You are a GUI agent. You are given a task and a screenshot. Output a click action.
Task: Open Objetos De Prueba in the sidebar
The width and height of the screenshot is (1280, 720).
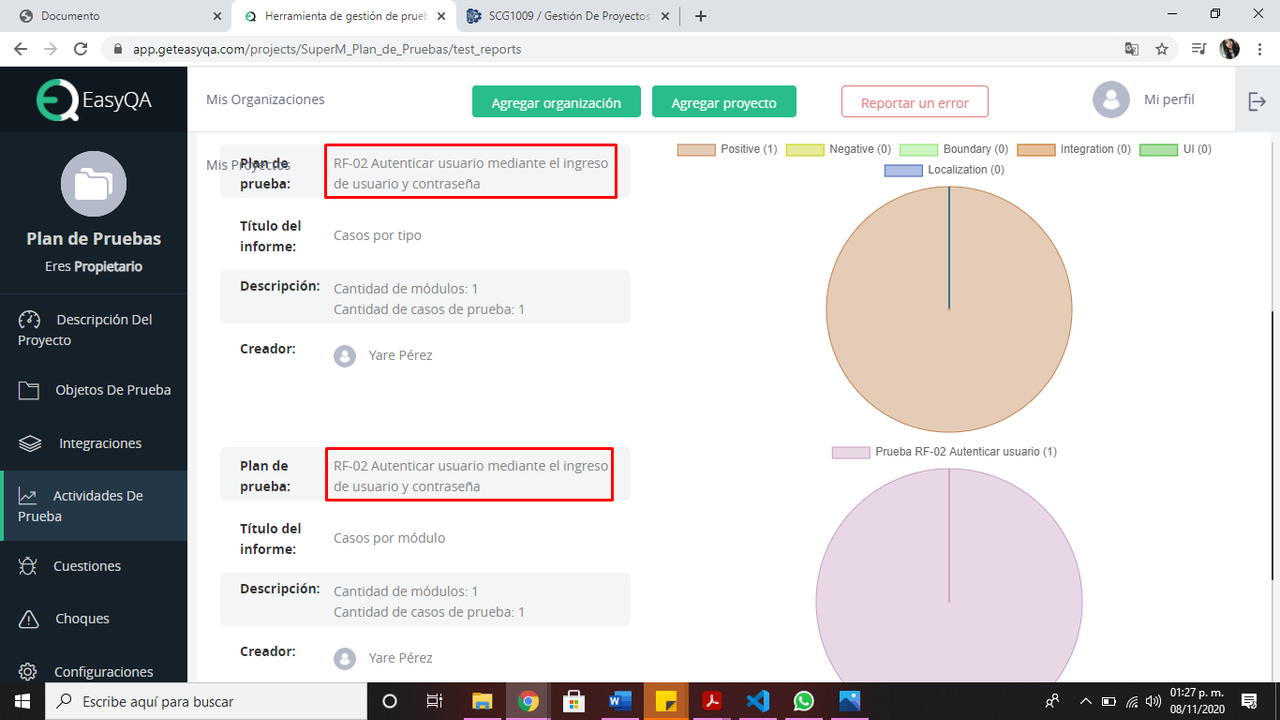[x=93, y=390]
